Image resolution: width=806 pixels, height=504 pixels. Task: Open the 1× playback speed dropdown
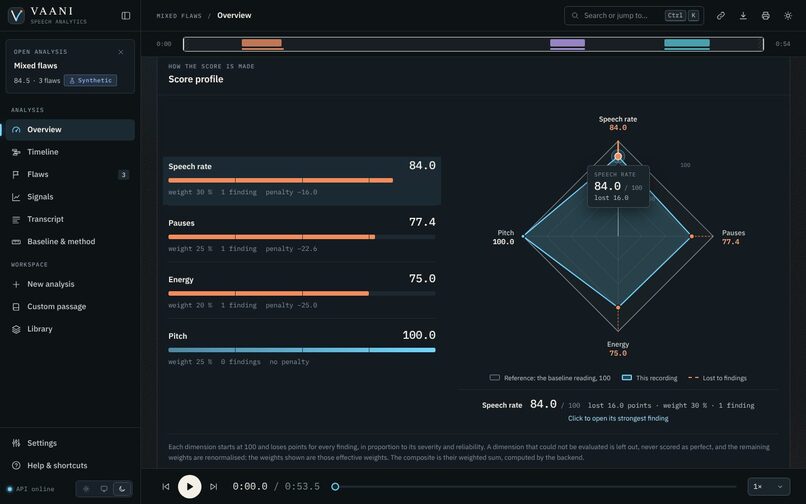768,487
